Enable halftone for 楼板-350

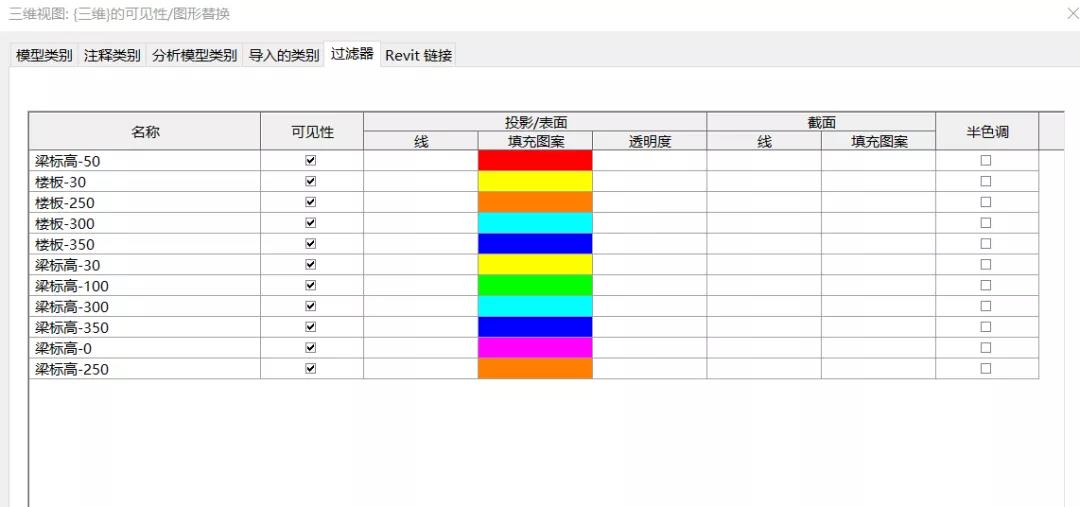[x=986, y=243]
